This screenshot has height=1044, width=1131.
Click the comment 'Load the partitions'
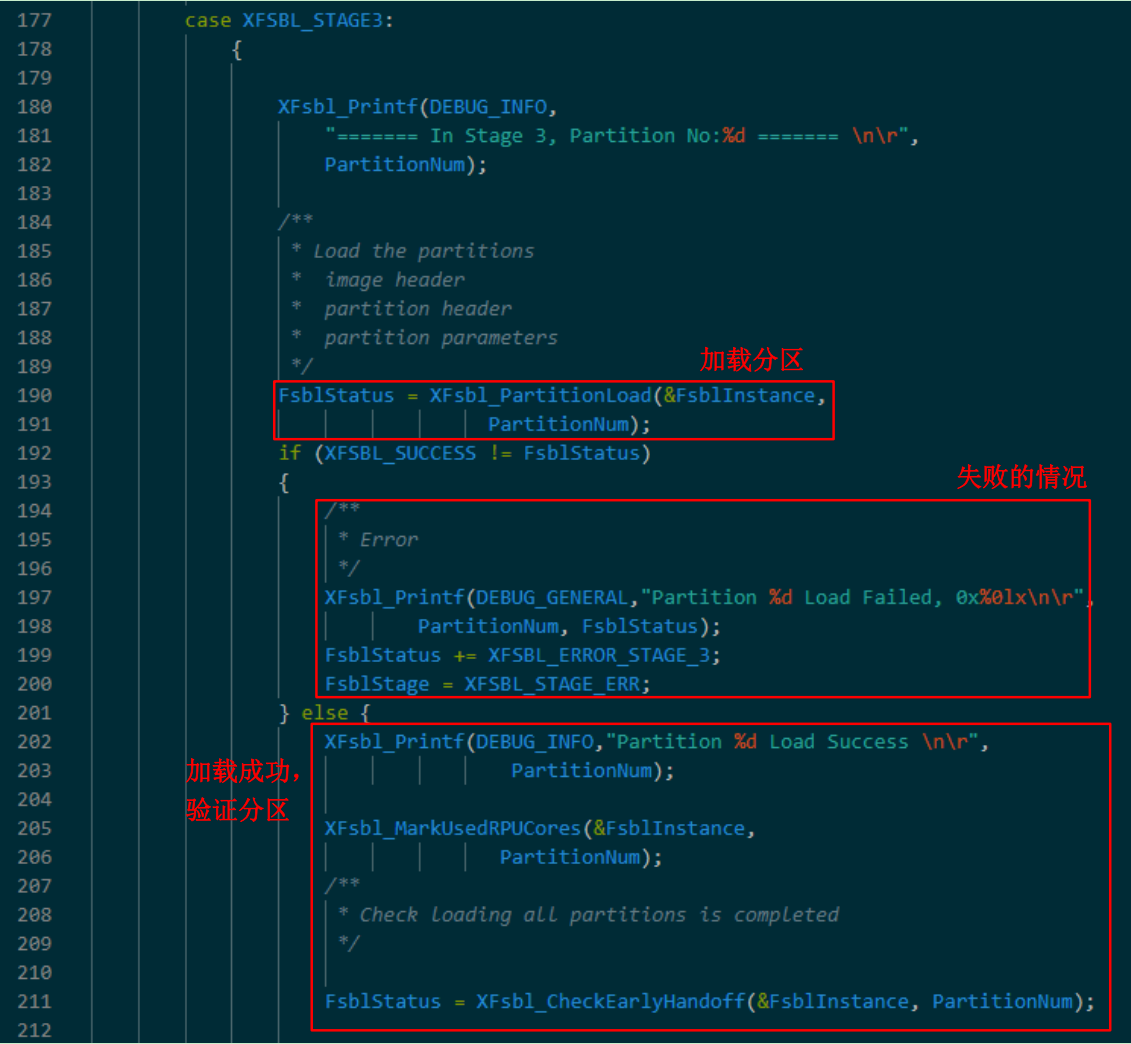pos(423,251)
